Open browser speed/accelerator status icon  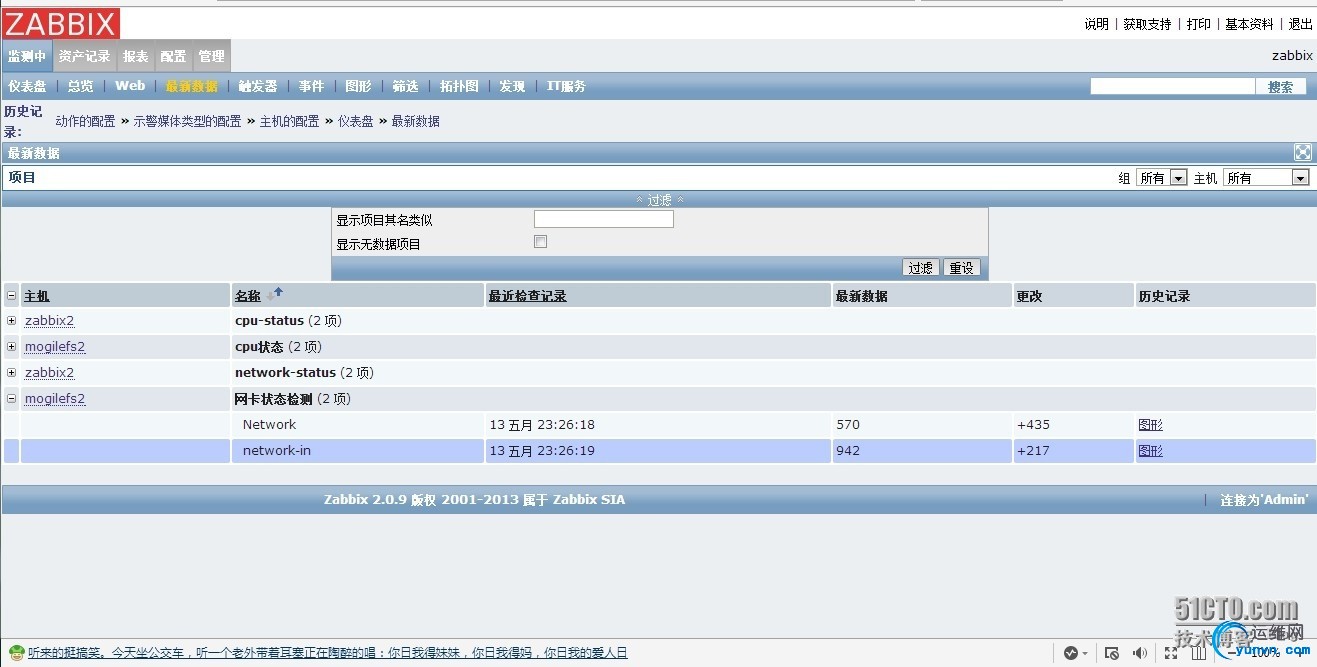pyautogui.click(x=1072, y=653)
